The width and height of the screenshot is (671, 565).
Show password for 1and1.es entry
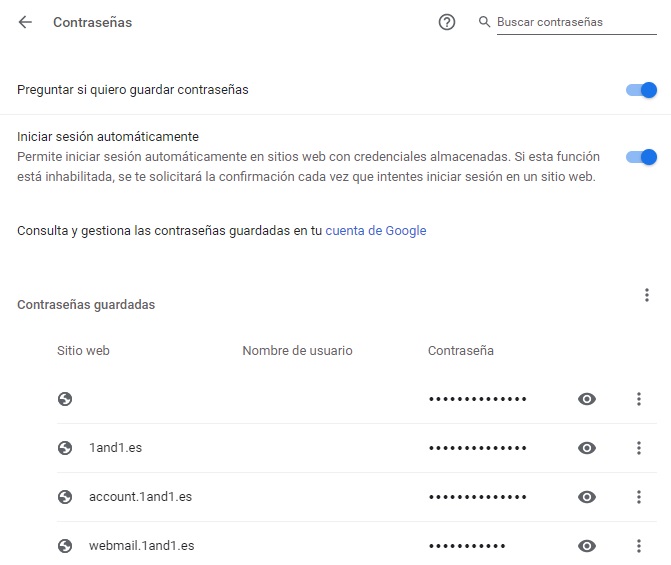[x=587, y=448]
